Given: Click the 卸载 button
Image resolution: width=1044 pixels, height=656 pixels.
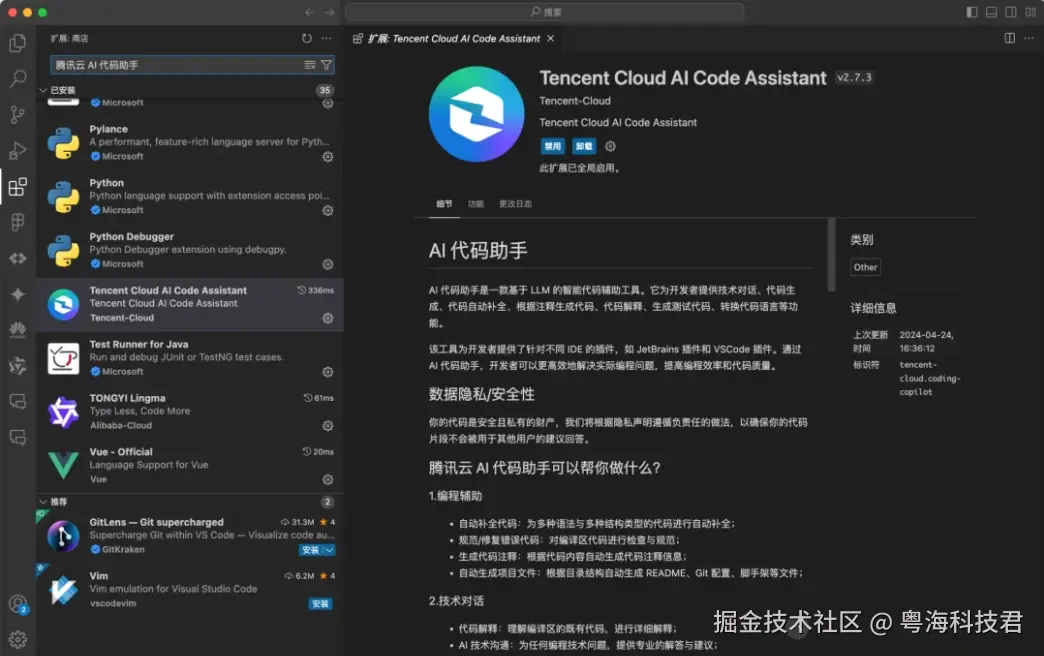Looking at the screenshot, I should pyautogui.click(x=584, y=146).
